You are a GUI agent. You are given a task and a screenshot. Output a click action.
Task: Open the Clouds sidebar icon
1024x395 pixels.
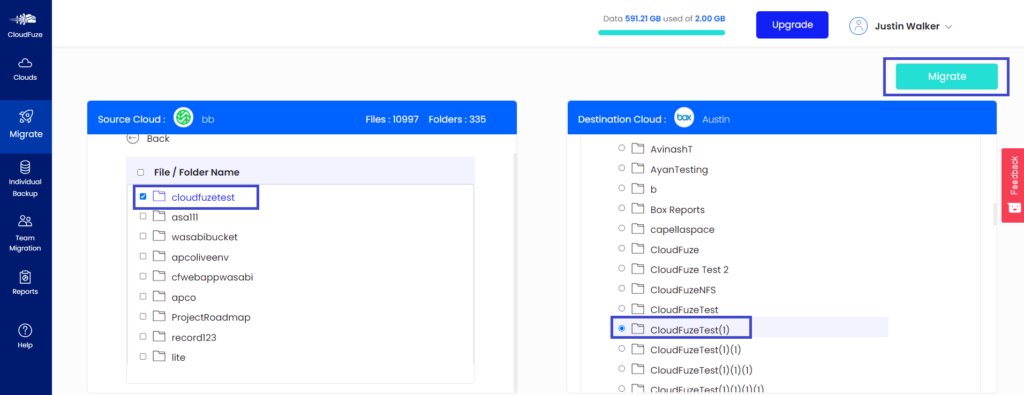(x=25, y=63)
